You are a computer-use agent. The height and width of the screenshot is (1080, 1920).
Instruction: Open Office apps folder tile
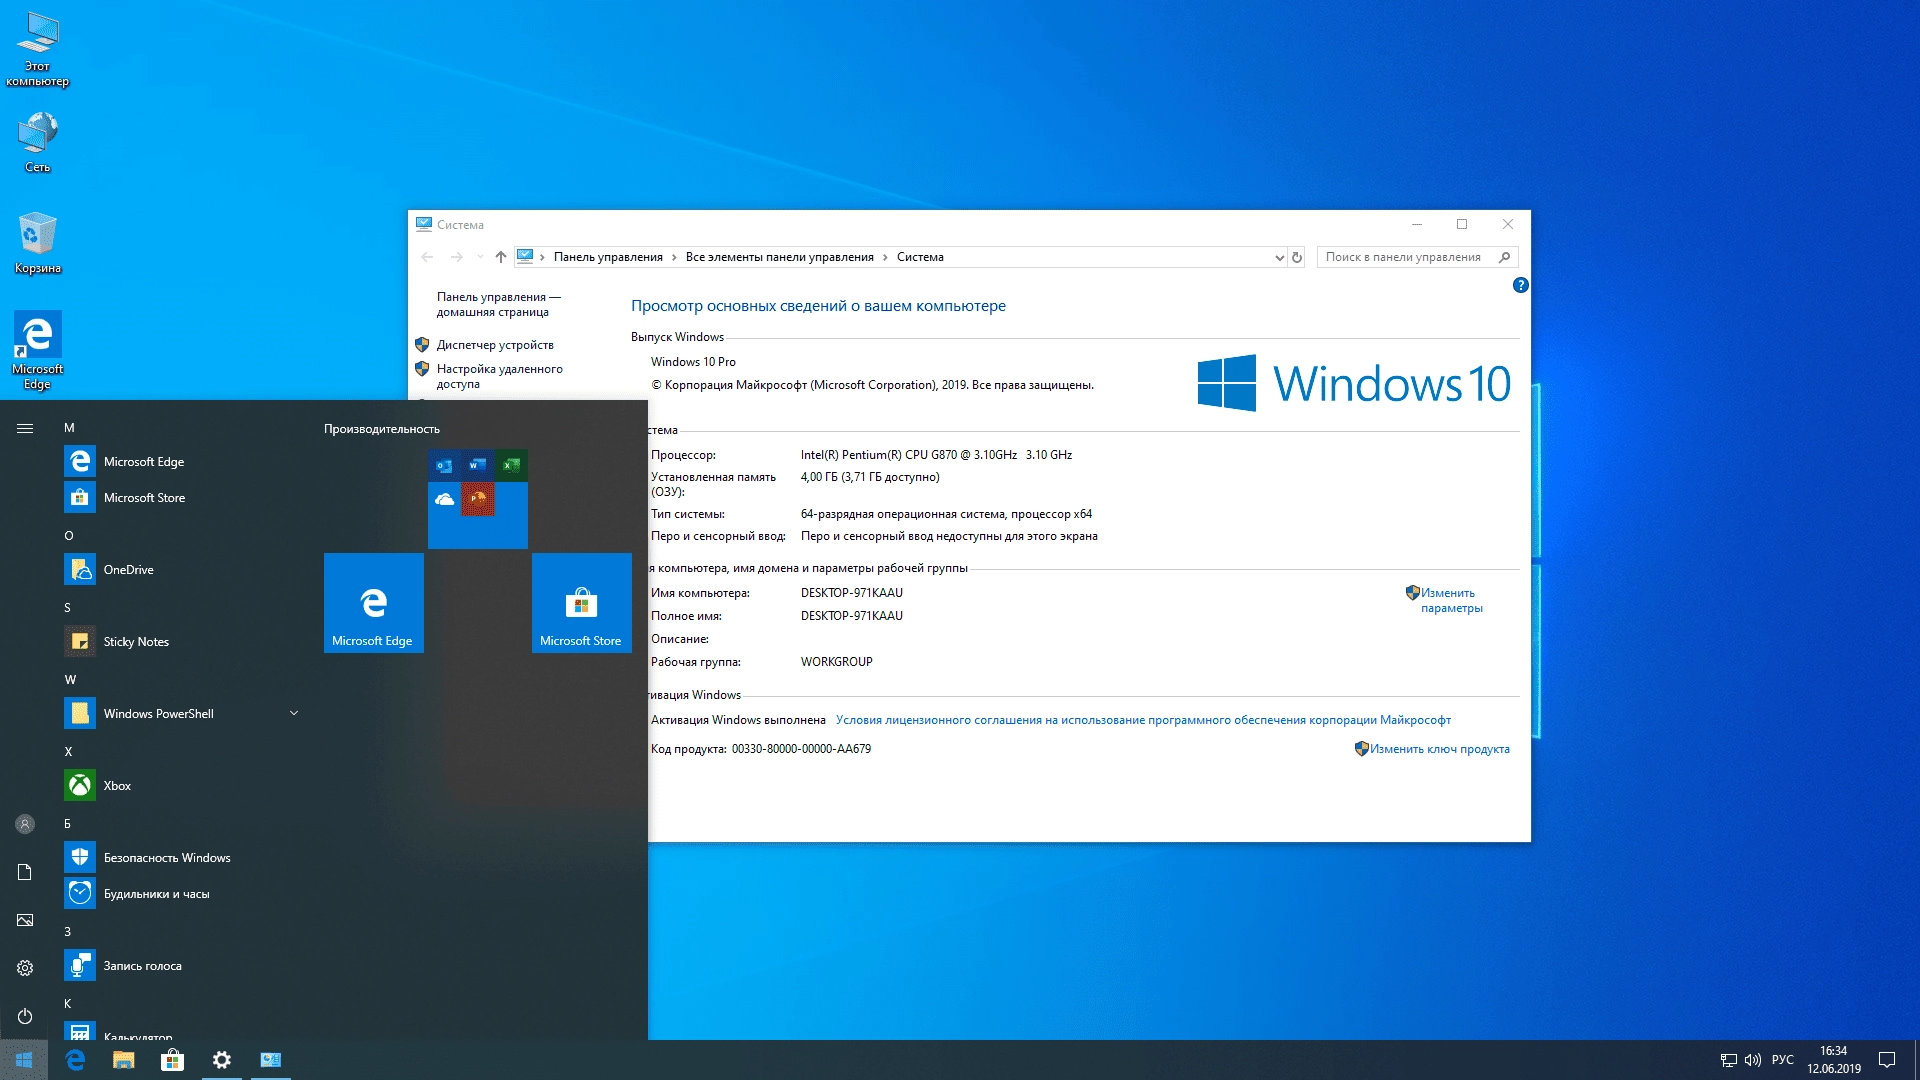click(478, 499)
